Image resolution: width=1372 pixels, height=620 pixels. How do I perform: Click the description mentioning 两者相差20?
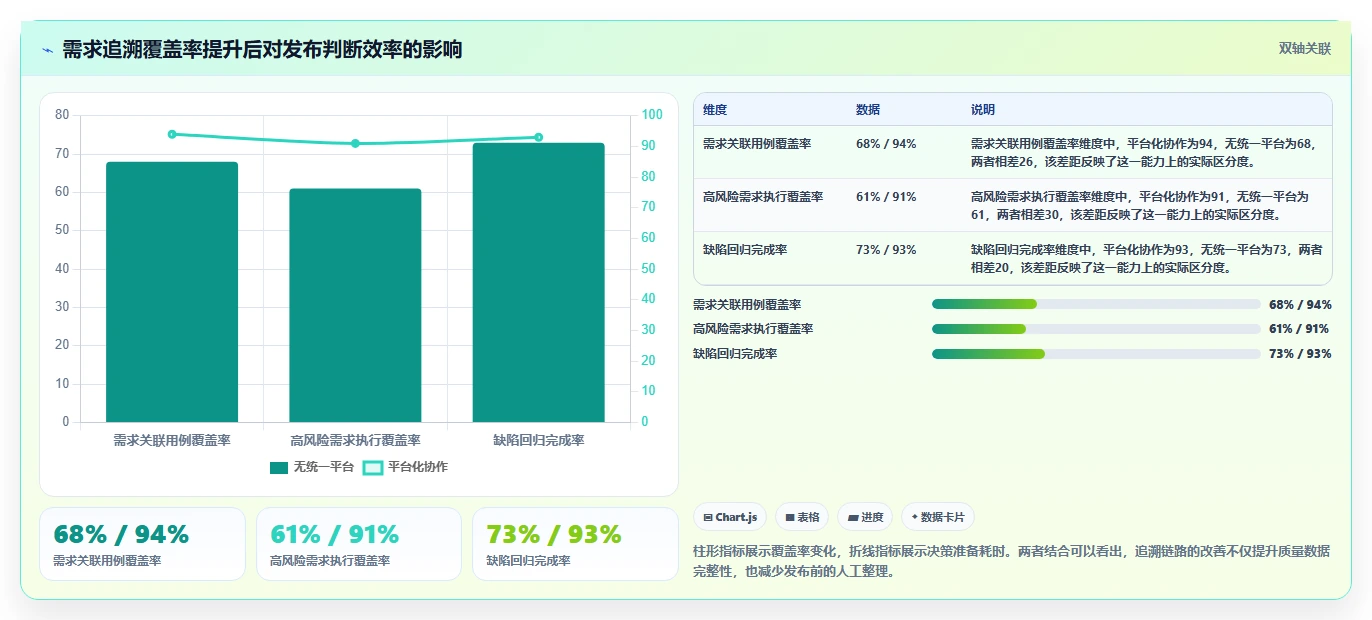[1146, 258]
